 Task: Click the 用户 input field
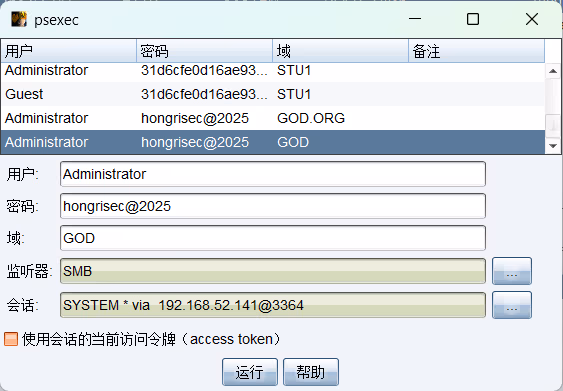tap(273, 174)
